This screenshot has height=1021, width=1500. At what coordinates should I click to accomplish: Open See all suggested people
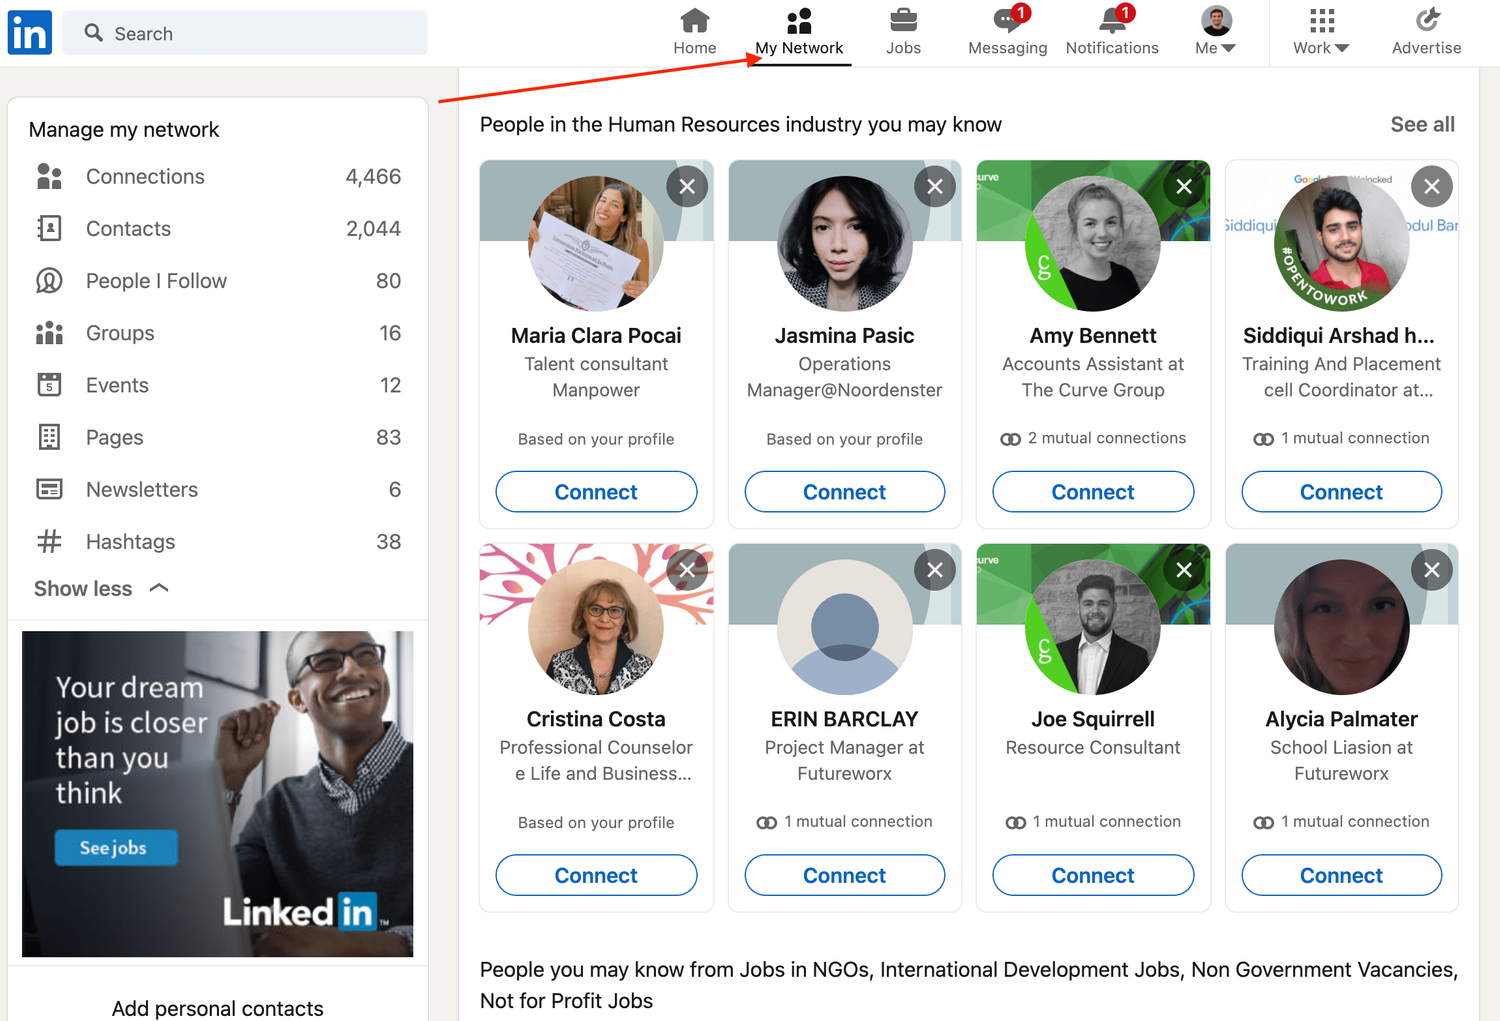pyautogui.click(x=1422, y=124)
